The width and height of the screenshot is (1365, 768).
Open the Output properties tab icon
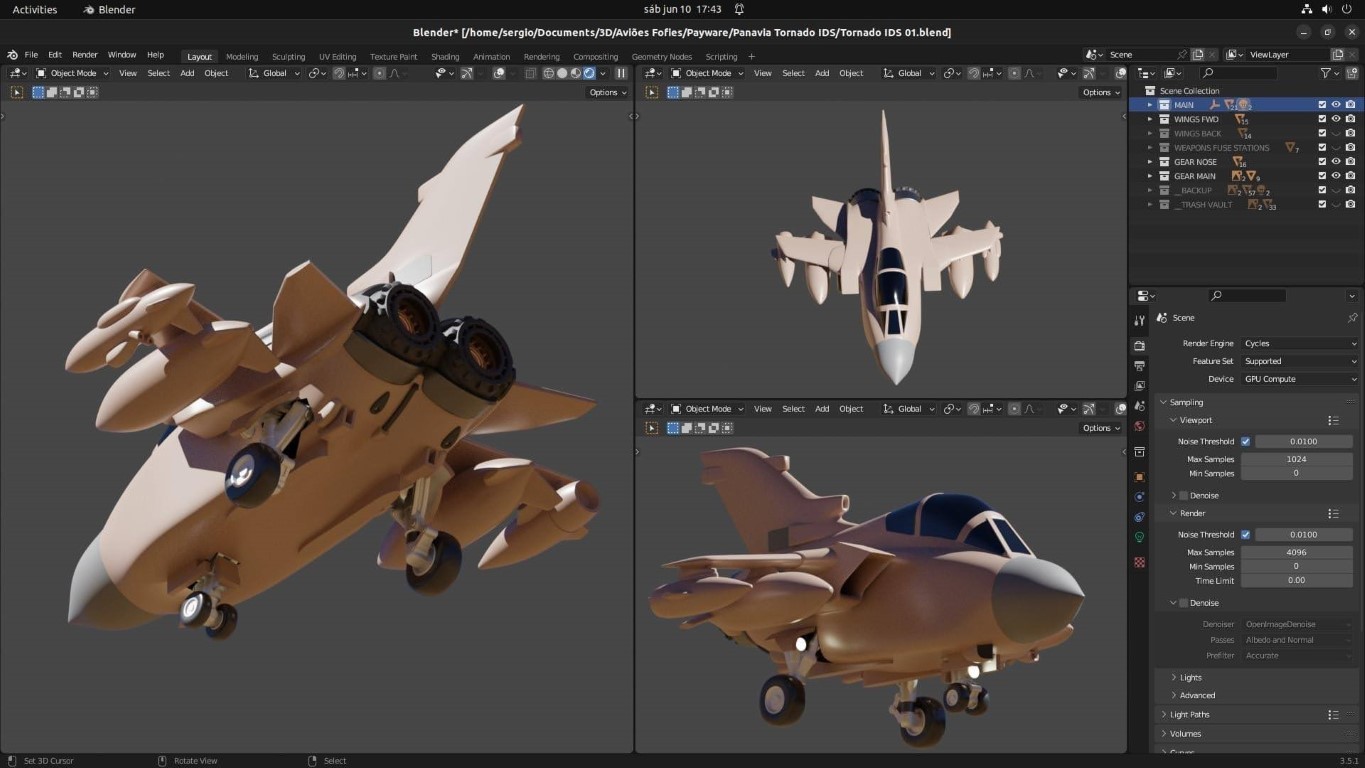point(1139,366)
